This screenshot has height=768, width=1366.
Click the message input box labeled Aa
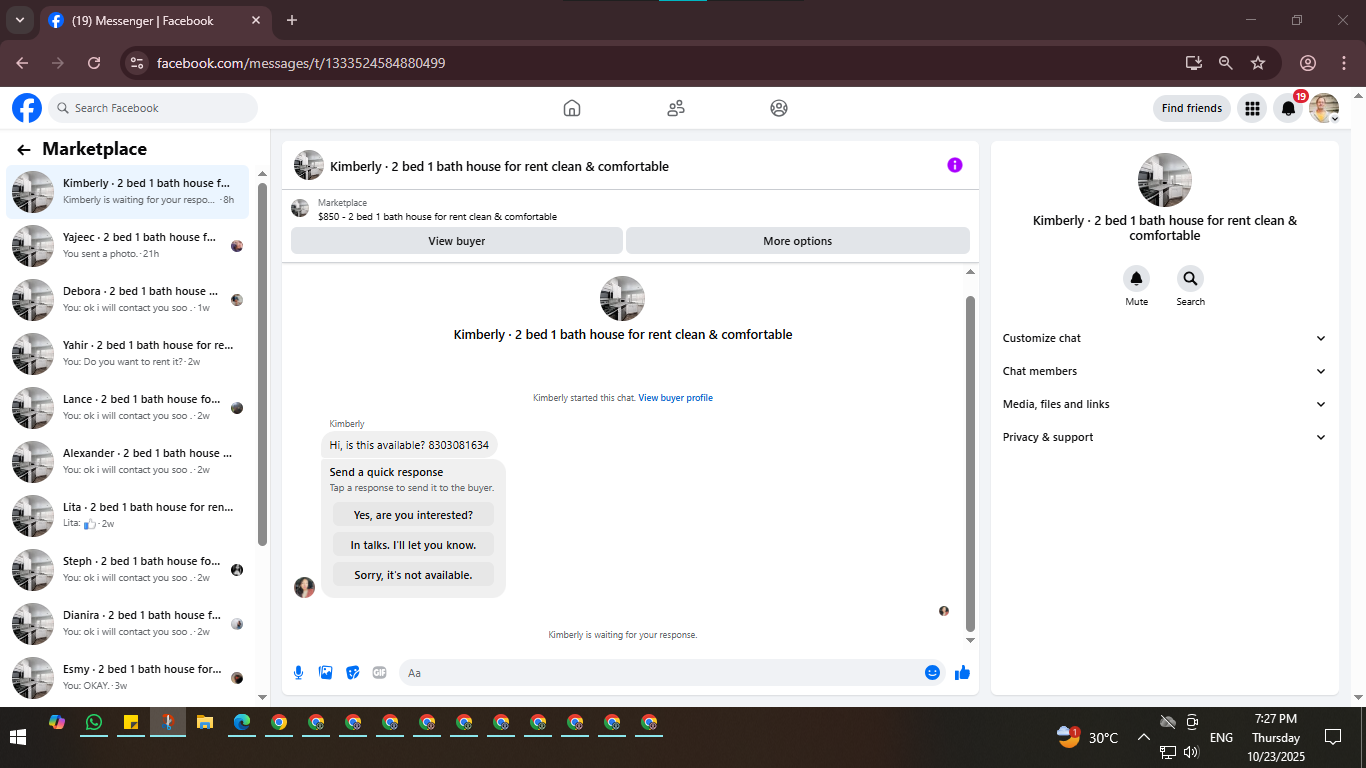[x=660, y=673]
